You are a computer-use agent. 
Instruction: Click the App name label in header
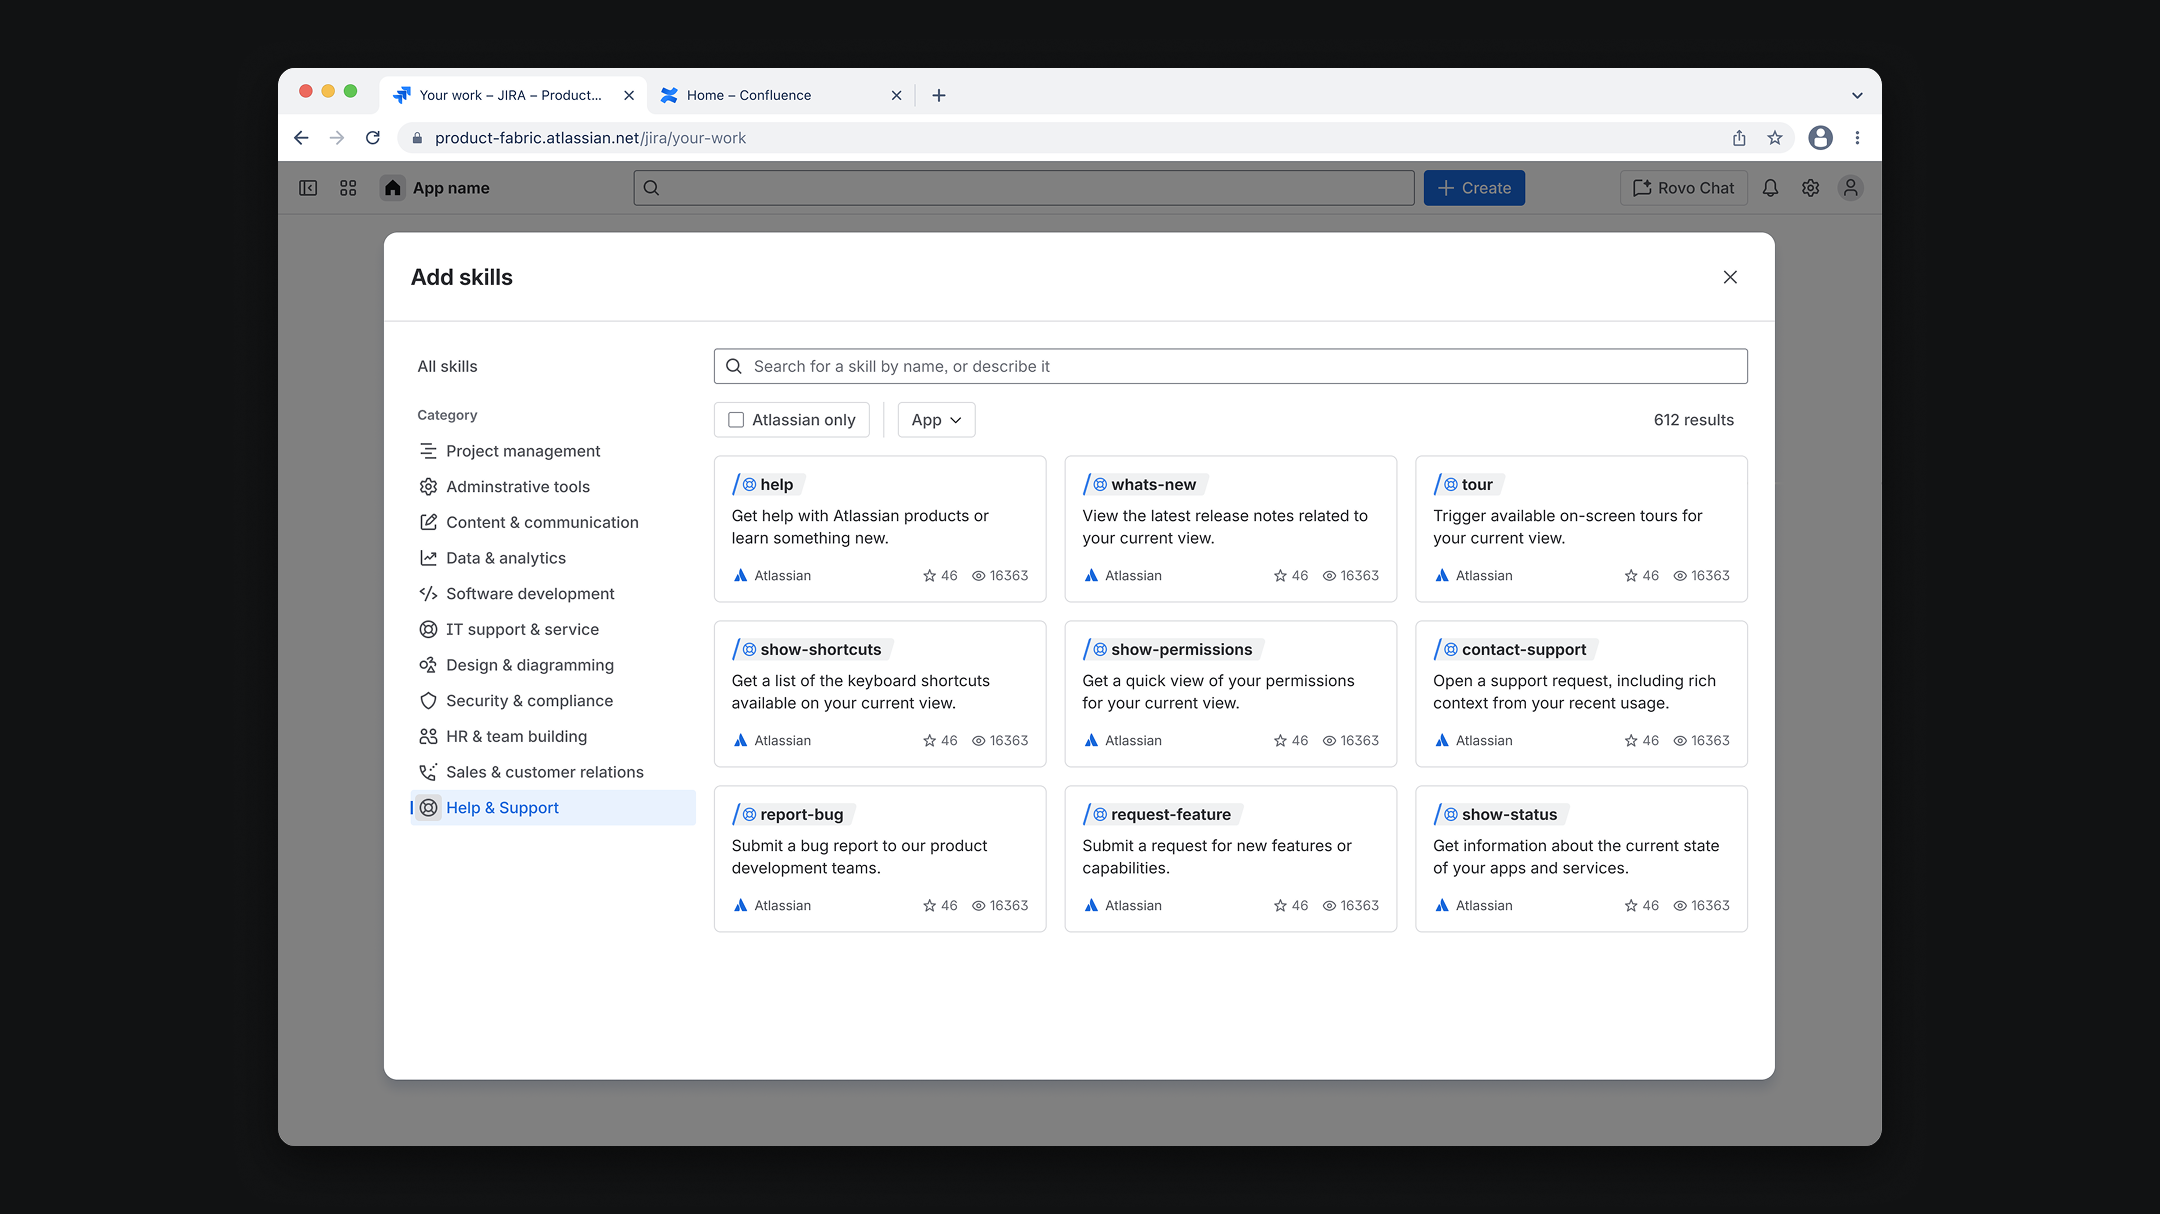451,188
